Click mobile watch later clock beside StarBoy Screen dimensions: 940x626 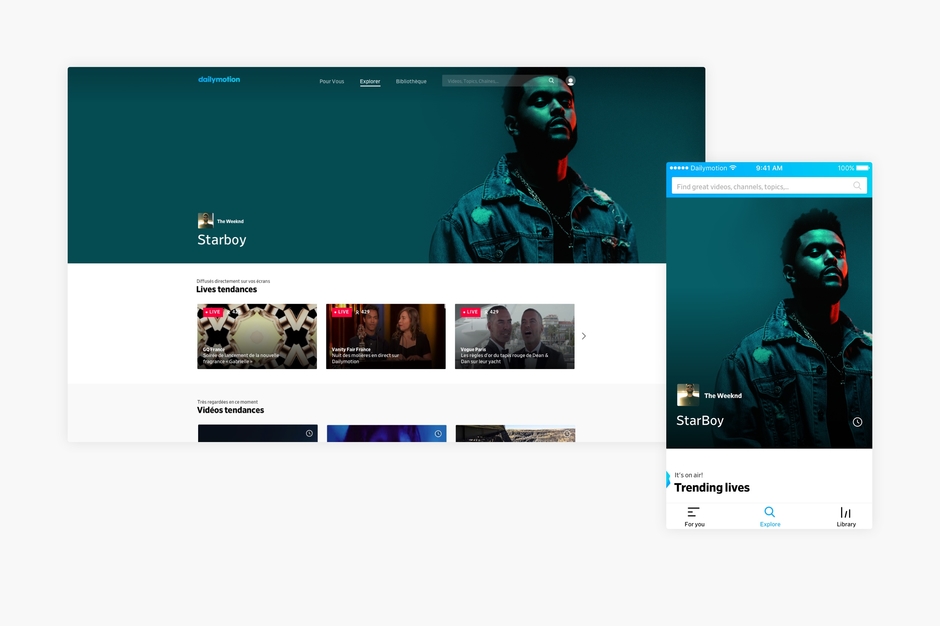tap(858, 422)
